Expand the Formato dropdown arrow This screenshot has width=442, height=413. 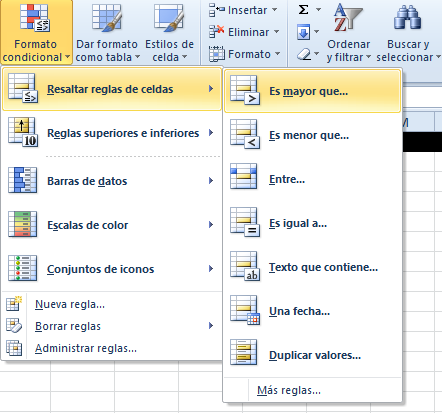click(x=278, y=54)
